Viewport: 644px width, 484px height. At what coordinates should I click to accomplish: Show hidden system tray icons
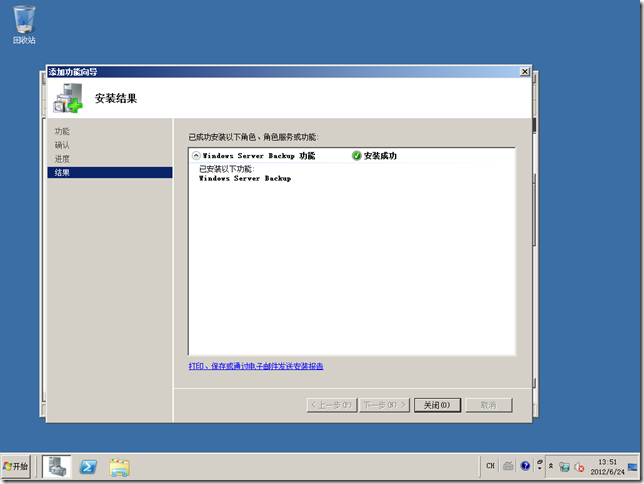(x=551, y=466)
